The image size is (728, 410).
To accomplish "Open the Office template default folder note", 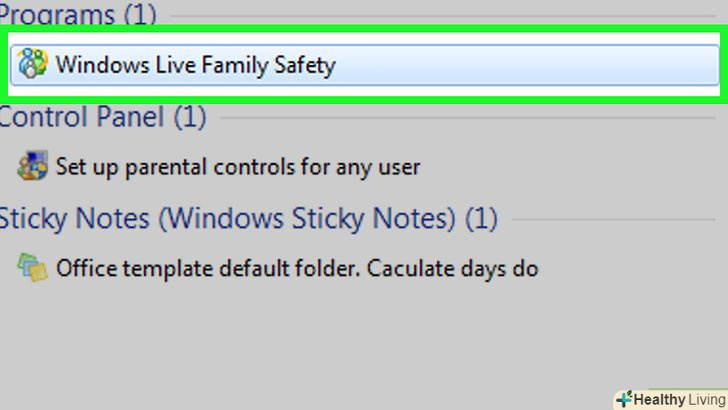I will pos(297,268).
